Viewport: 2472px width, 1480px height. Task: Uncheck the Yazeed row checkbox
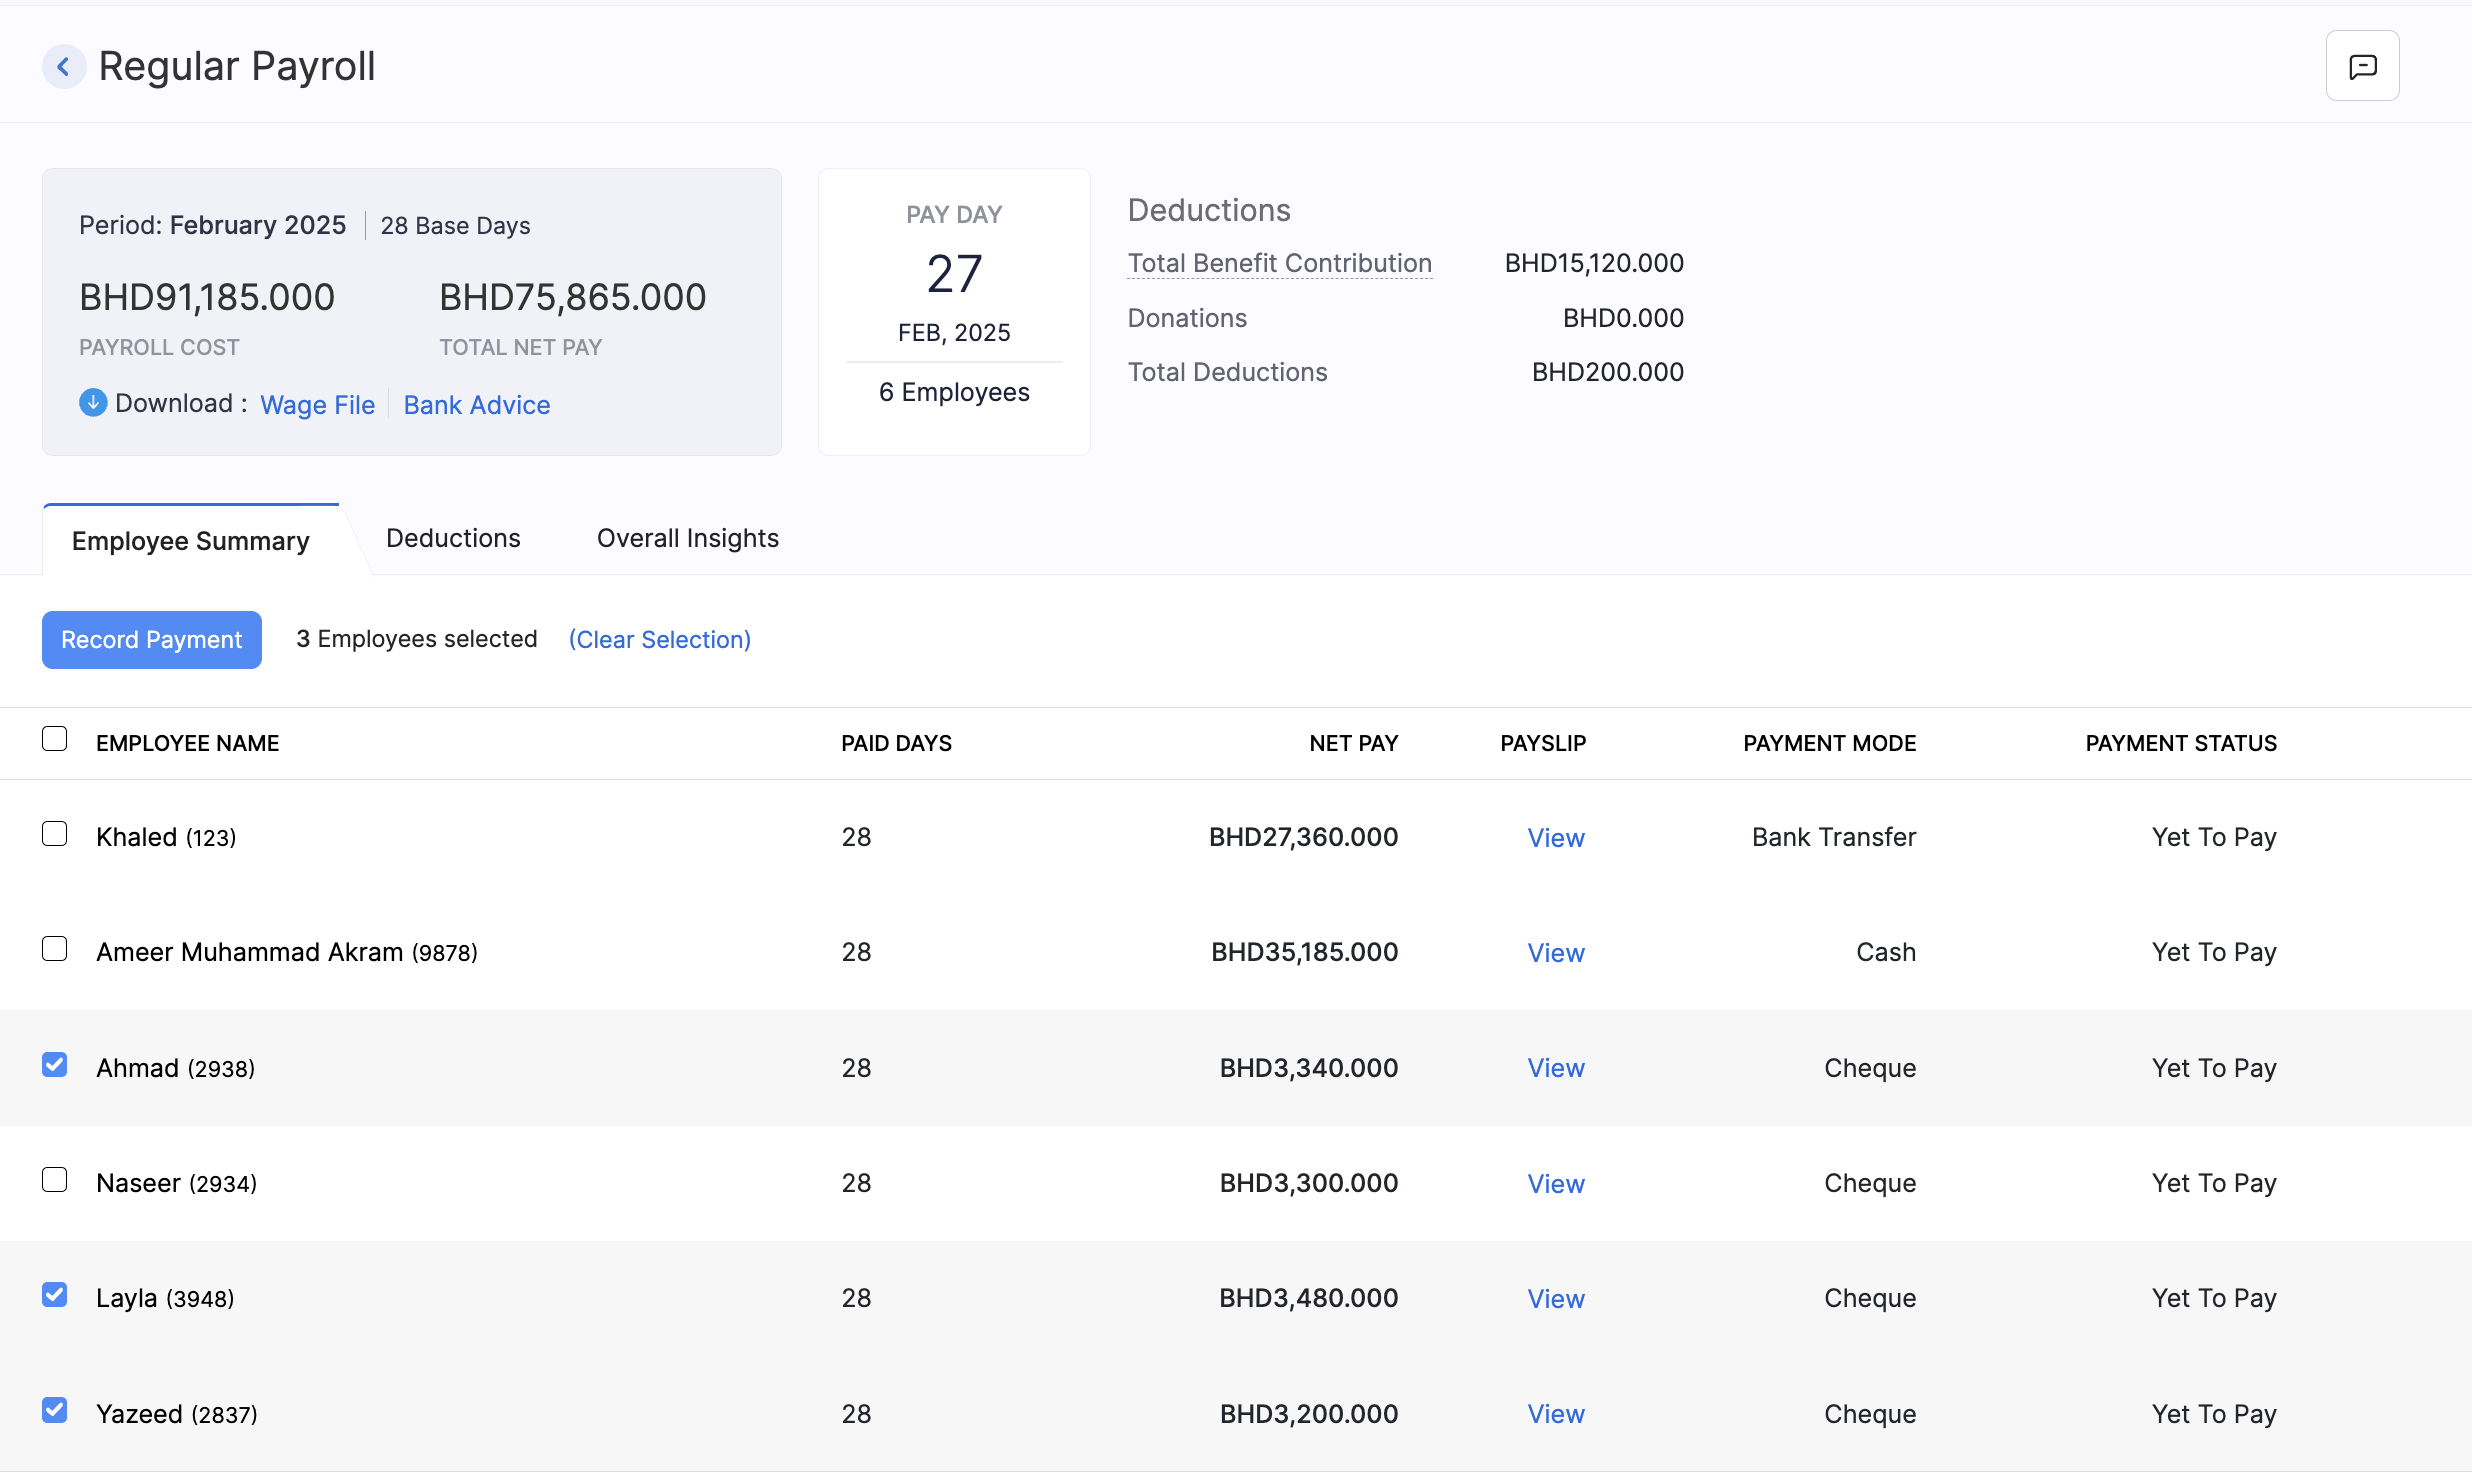[x=55, y=1411]
